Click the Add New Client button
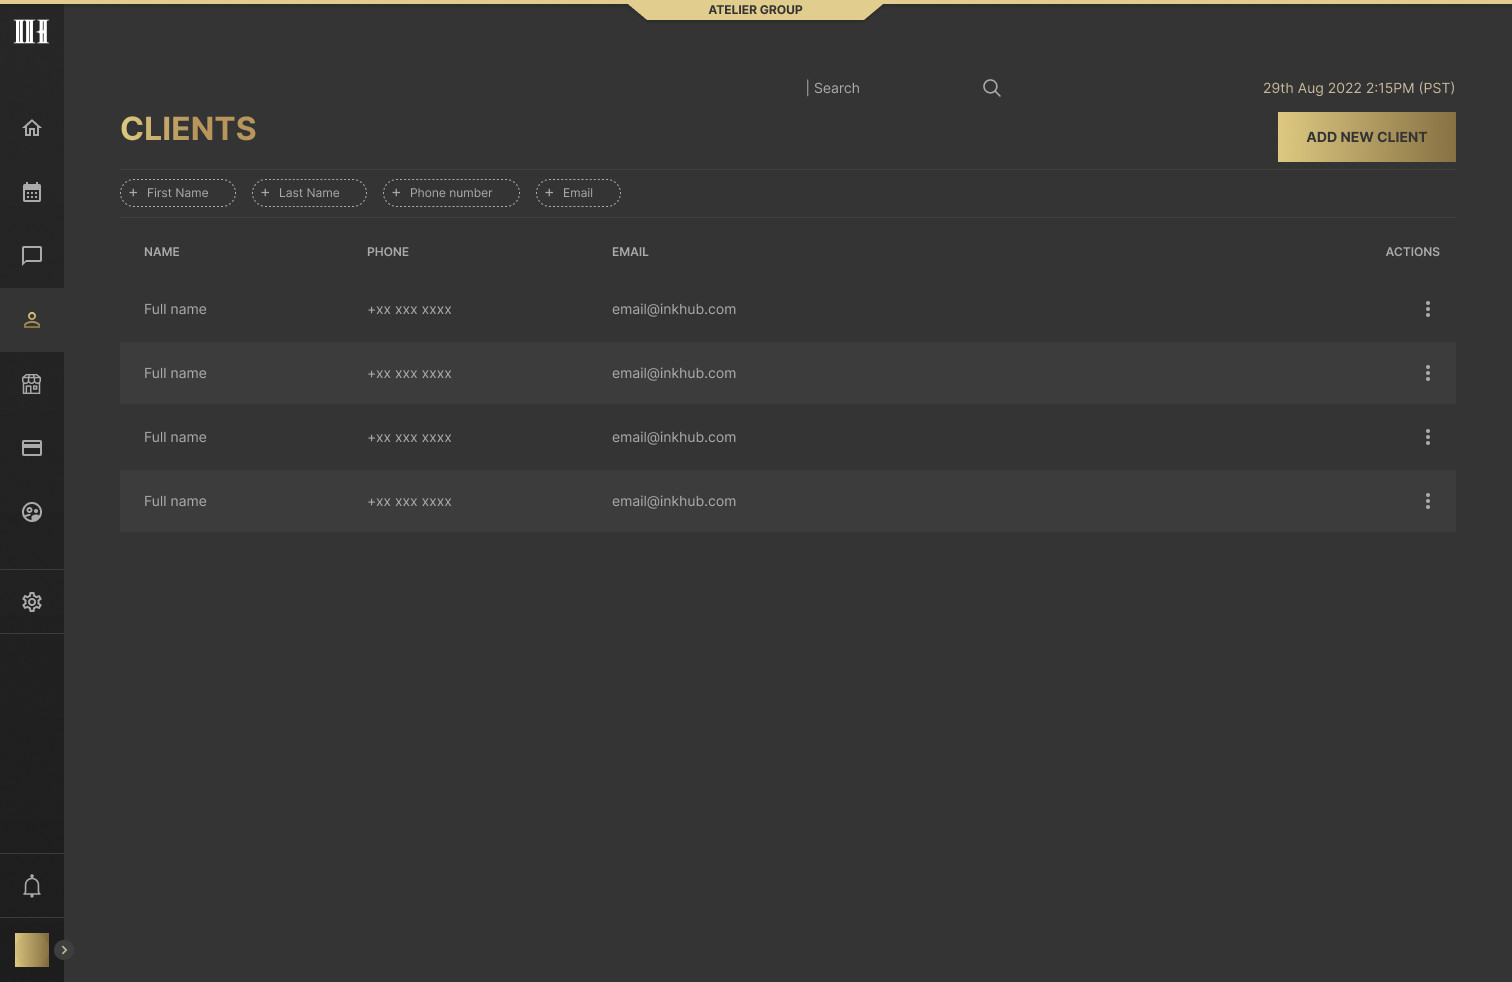Screen dimensions: 1512x982 click(x=1367, y=137)
